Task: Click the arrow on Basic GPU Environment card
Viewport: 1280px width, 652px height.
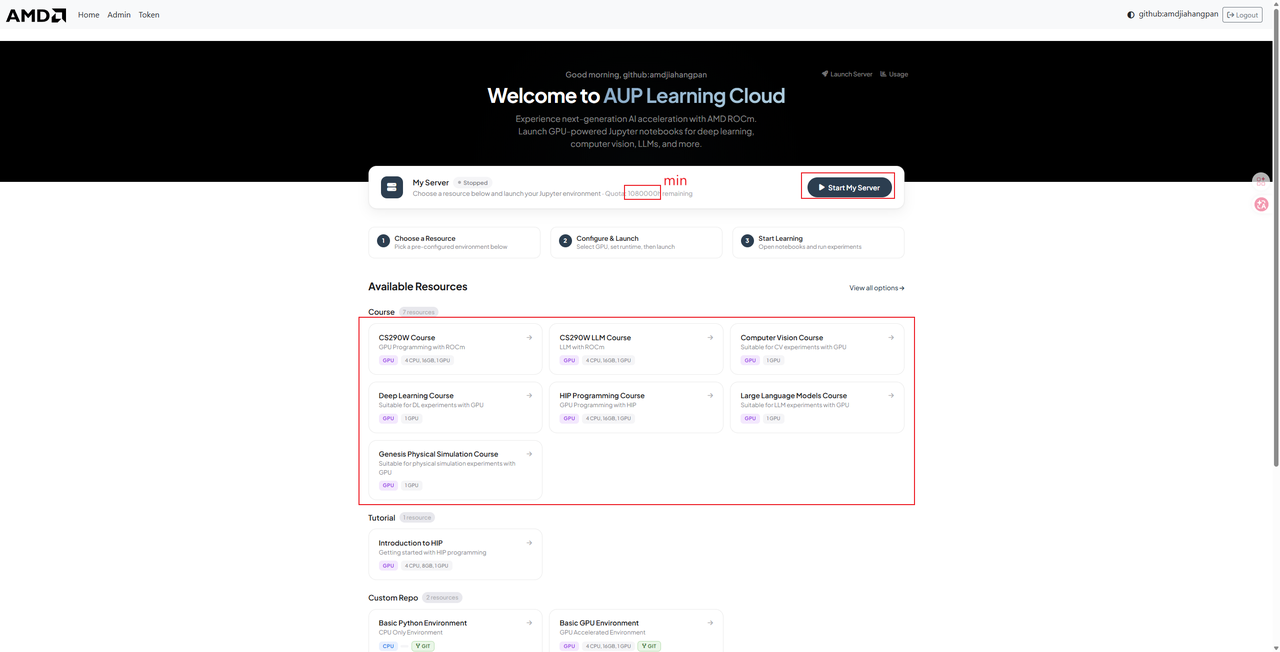Action: (710, 622)
